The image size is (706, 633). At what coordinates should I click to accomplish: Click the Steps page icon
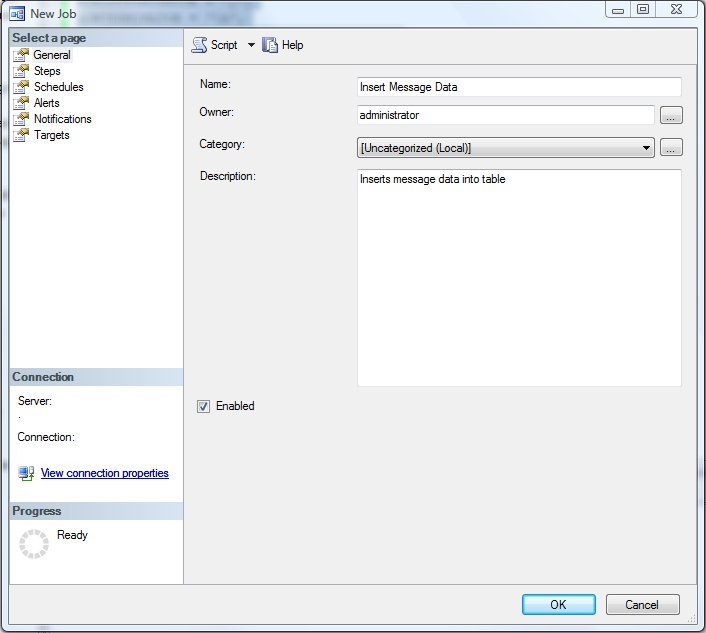(x=21, y=71)
